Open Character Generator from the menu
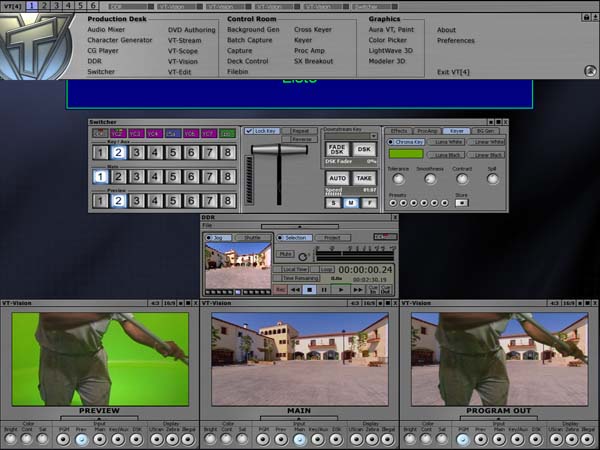The height and width of the screenshot is (450, 600). pos(119,40)
